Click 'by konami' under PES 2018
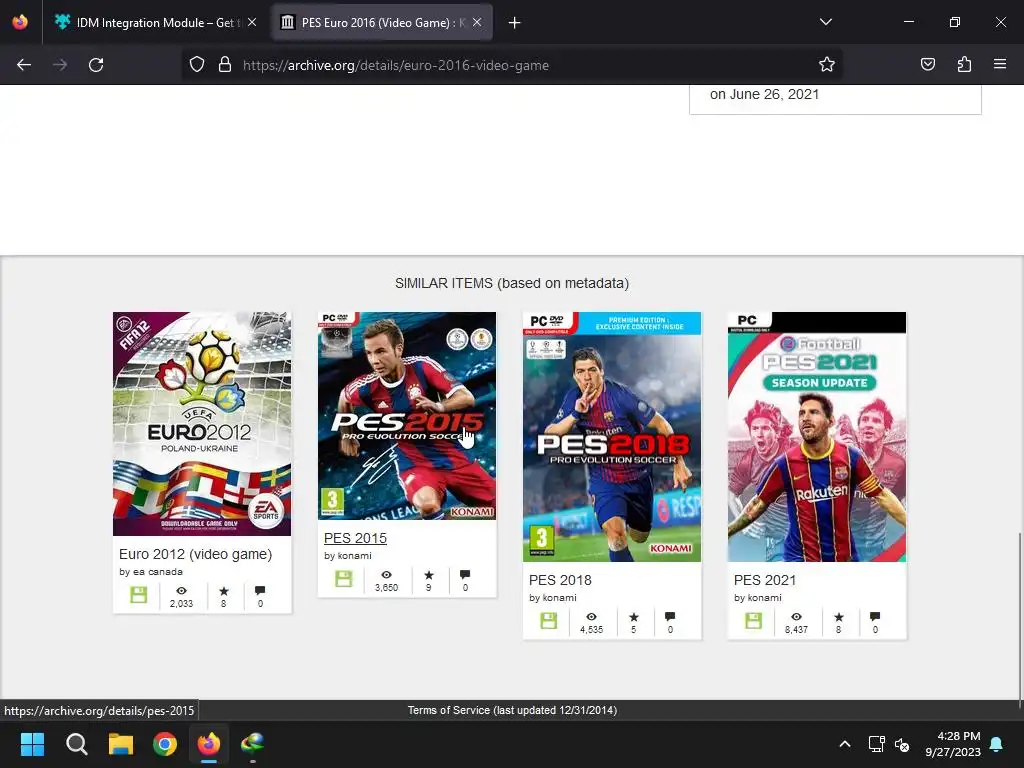The image size is (1024, 768). tap(552, 598)
